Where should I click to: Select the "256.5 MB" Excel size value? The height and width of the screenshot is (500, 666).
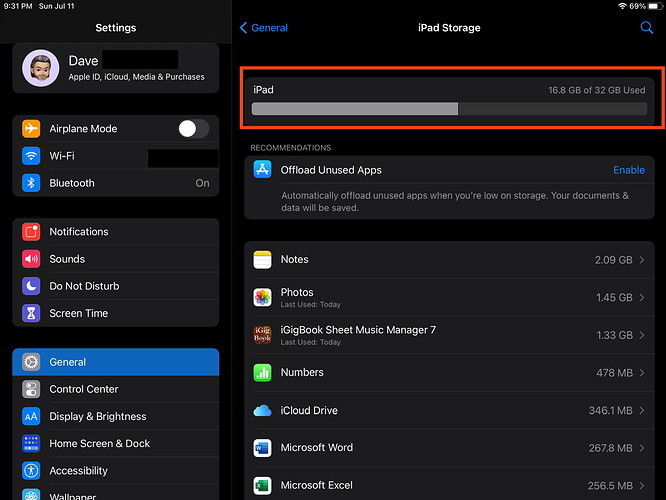610,486
